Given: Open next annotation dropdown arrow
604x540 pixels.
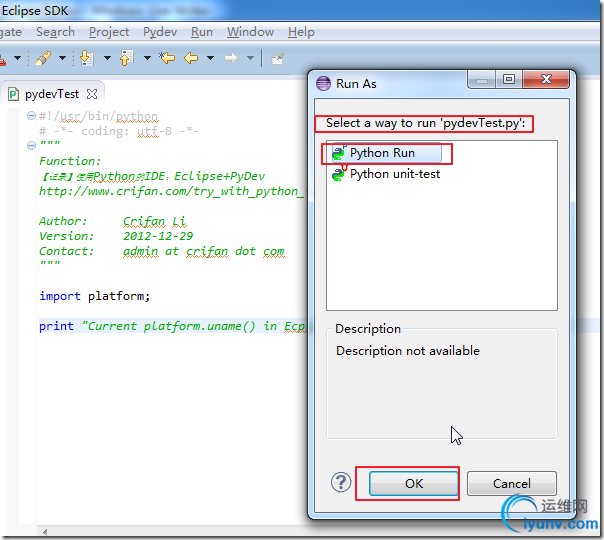Looking at the screenshot, I should point(107,58).
